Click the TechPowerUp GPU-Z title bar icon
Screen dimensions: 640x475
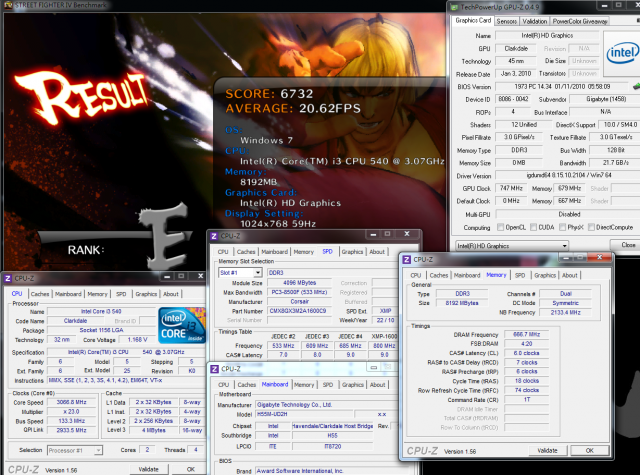point(454,7)
